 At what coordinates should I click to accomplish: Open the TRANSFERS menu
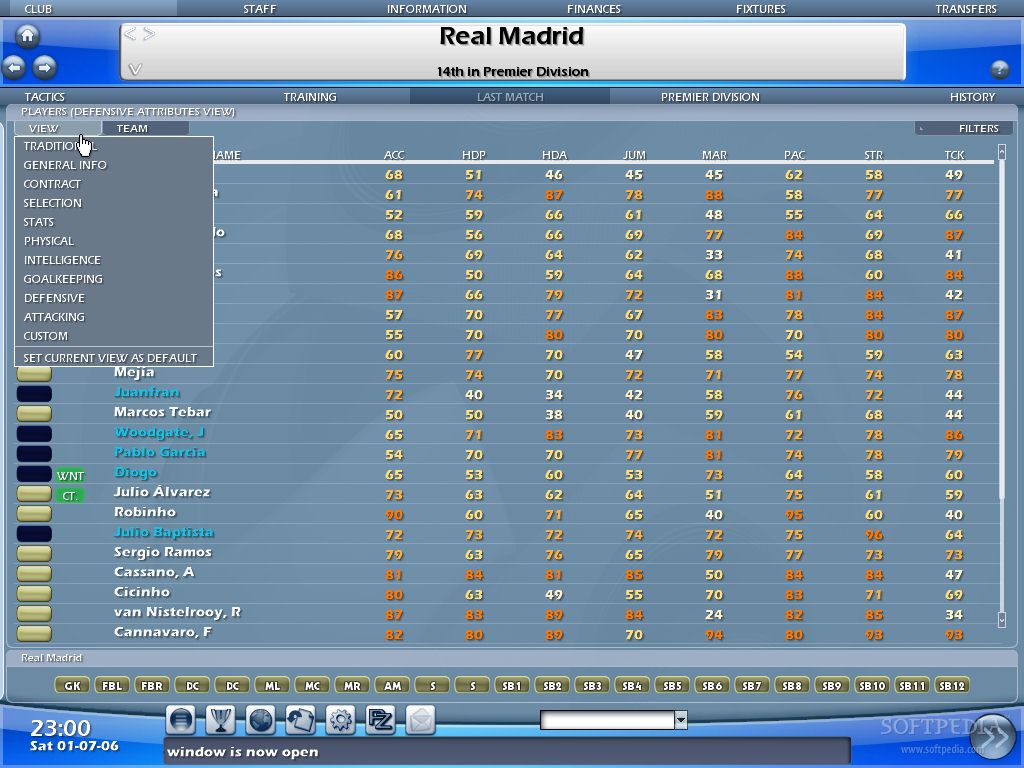[x=966, y=9]
